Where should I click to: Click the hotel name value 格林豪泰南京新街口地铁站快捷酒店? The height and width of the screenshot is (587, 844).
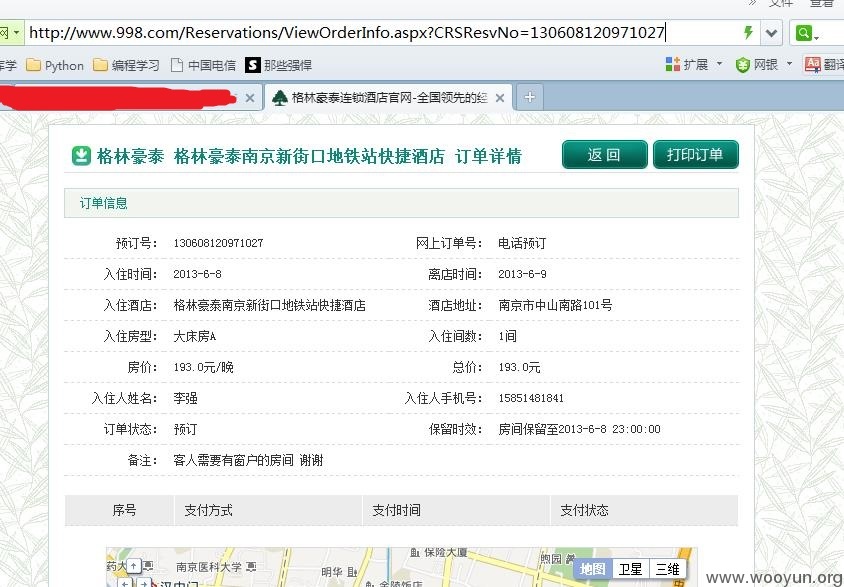(x=269, y=305)
